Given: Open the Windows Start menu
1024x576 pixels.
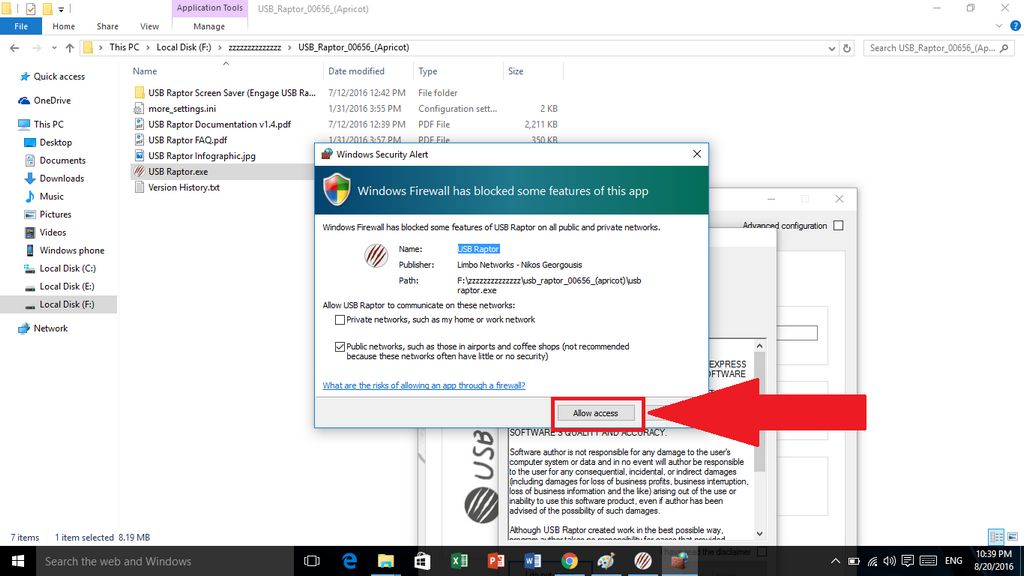Looking at the screenshot, I should (x=18, y=561).
